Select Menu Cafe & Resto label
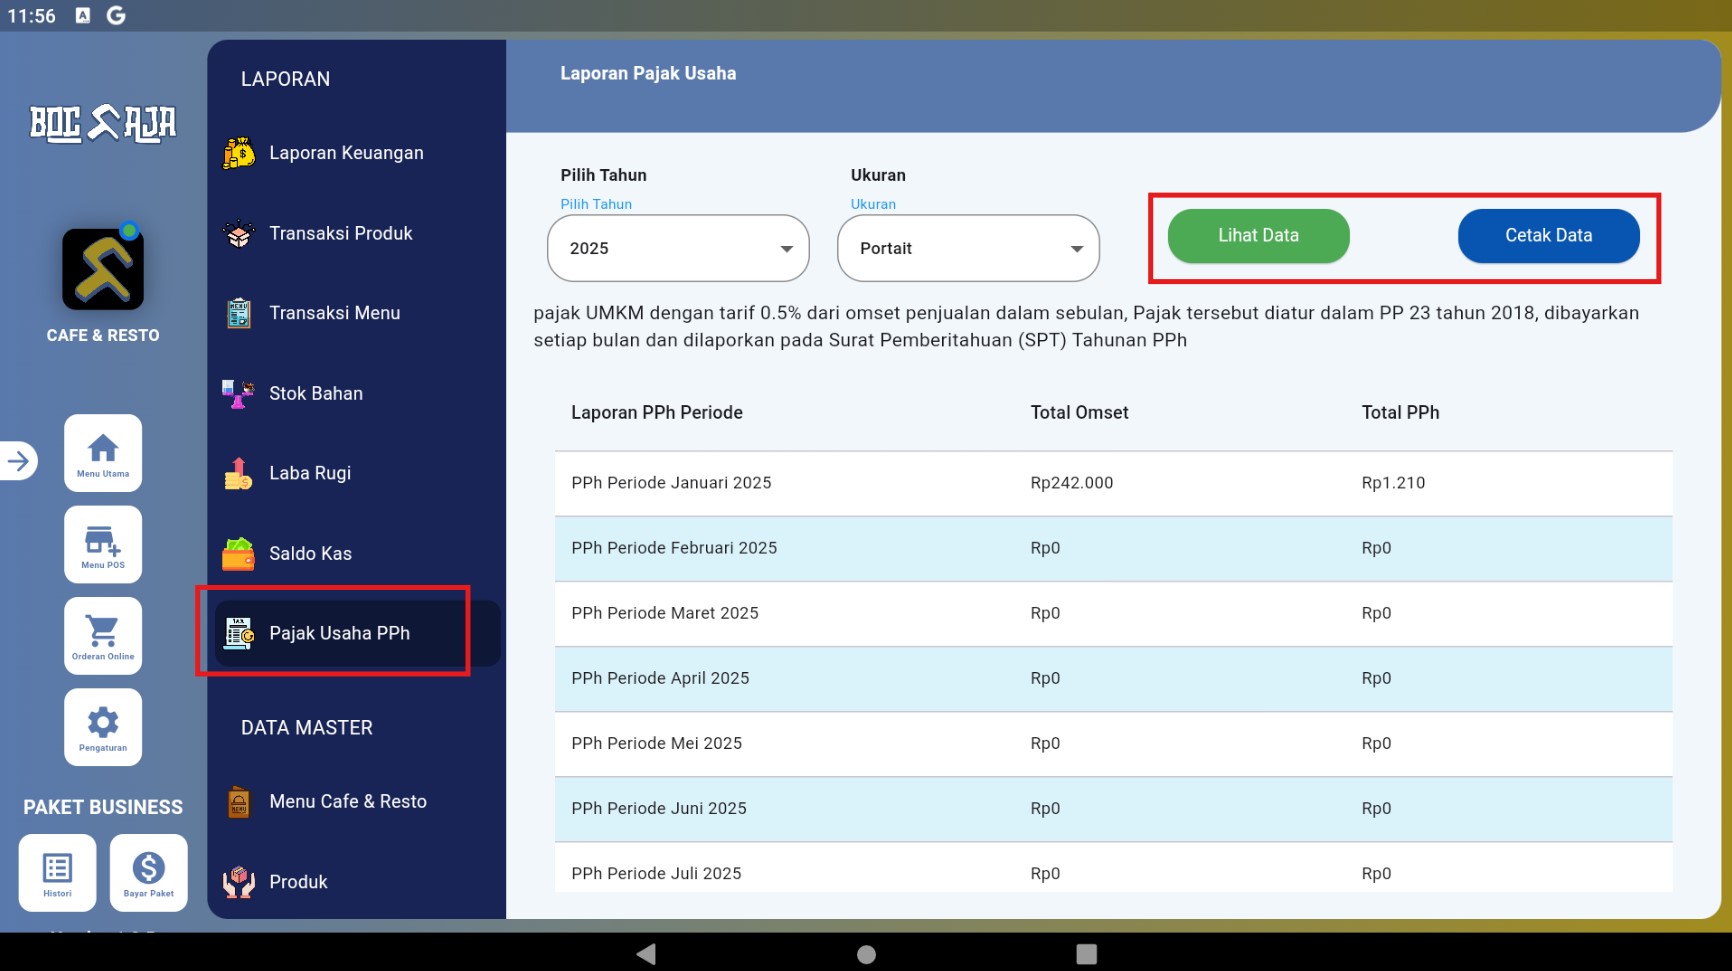This screenshot has width=1732, height=971. (x=348, y=802)
